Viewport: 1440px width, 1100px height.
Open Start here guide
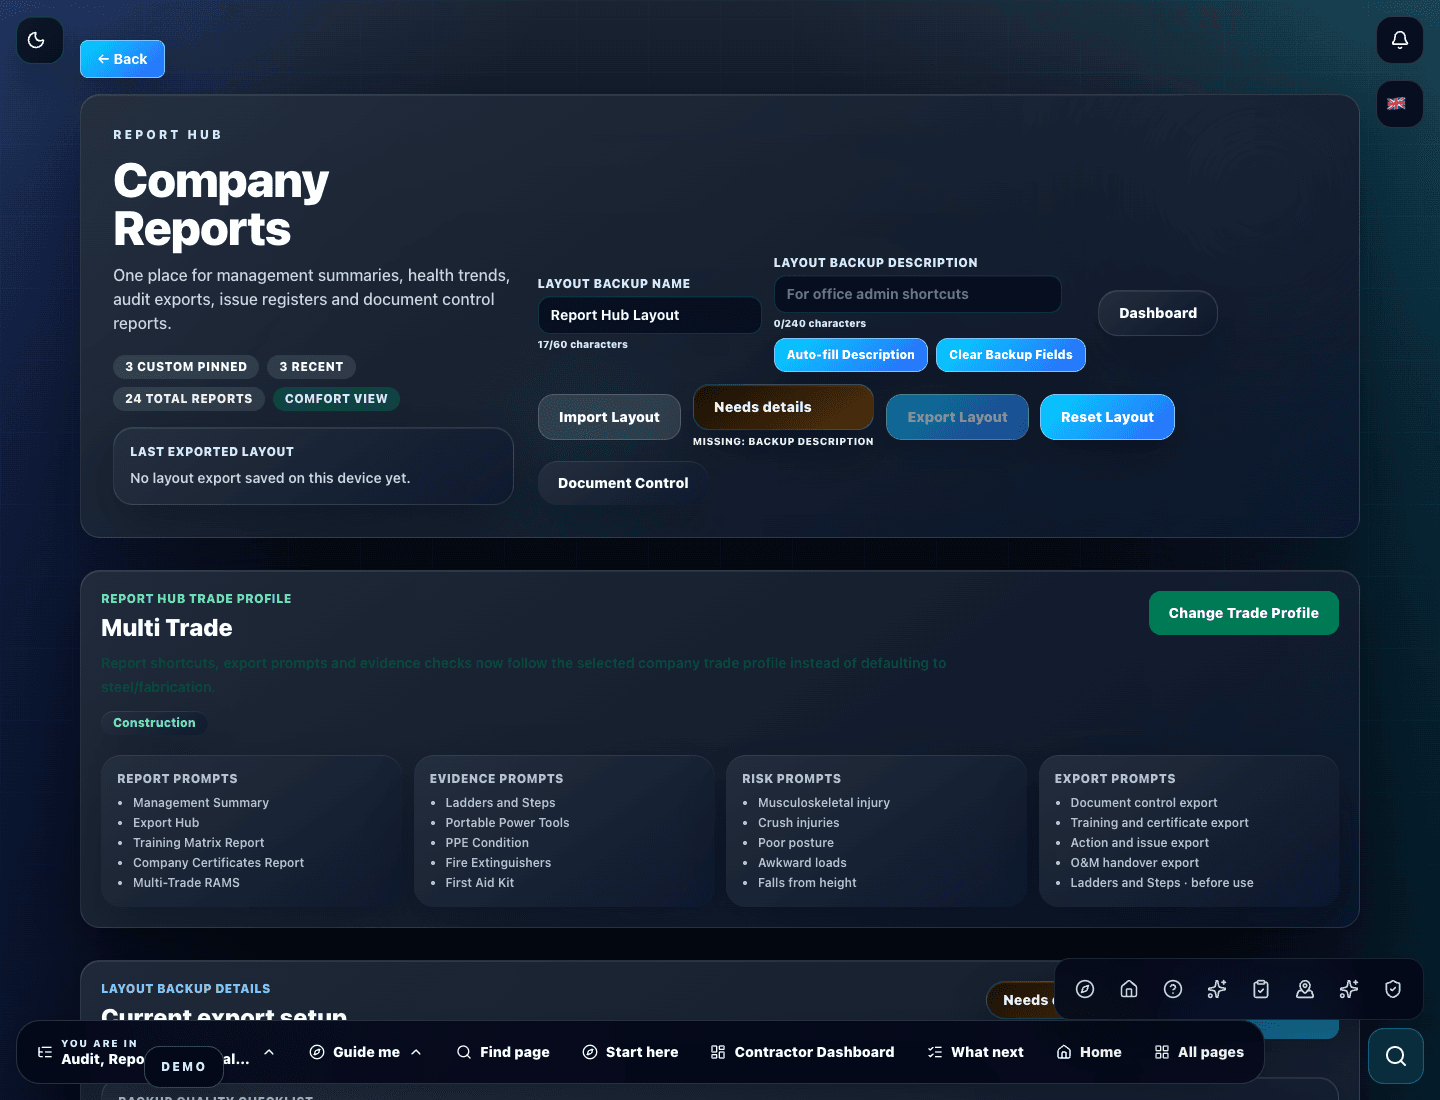tap(630, 1052)
